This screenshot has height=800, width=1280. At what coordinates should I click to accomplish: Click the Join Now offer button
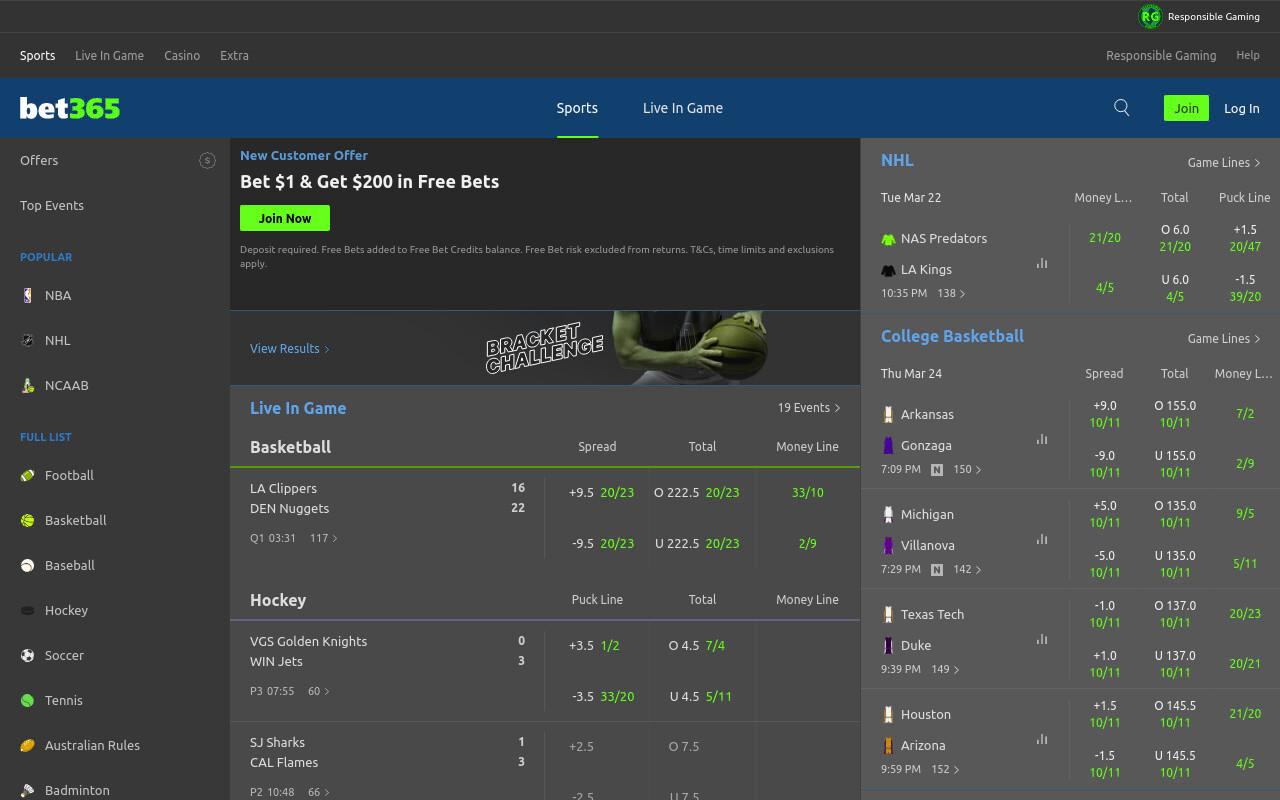tap(285, 218)
